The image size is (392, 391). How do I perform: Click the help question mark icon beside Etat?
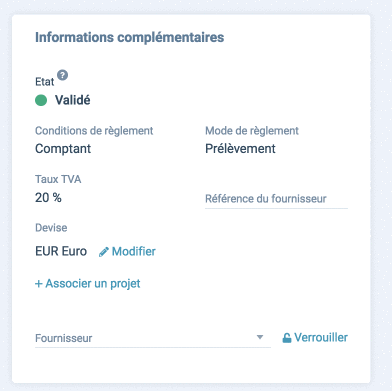62,75
